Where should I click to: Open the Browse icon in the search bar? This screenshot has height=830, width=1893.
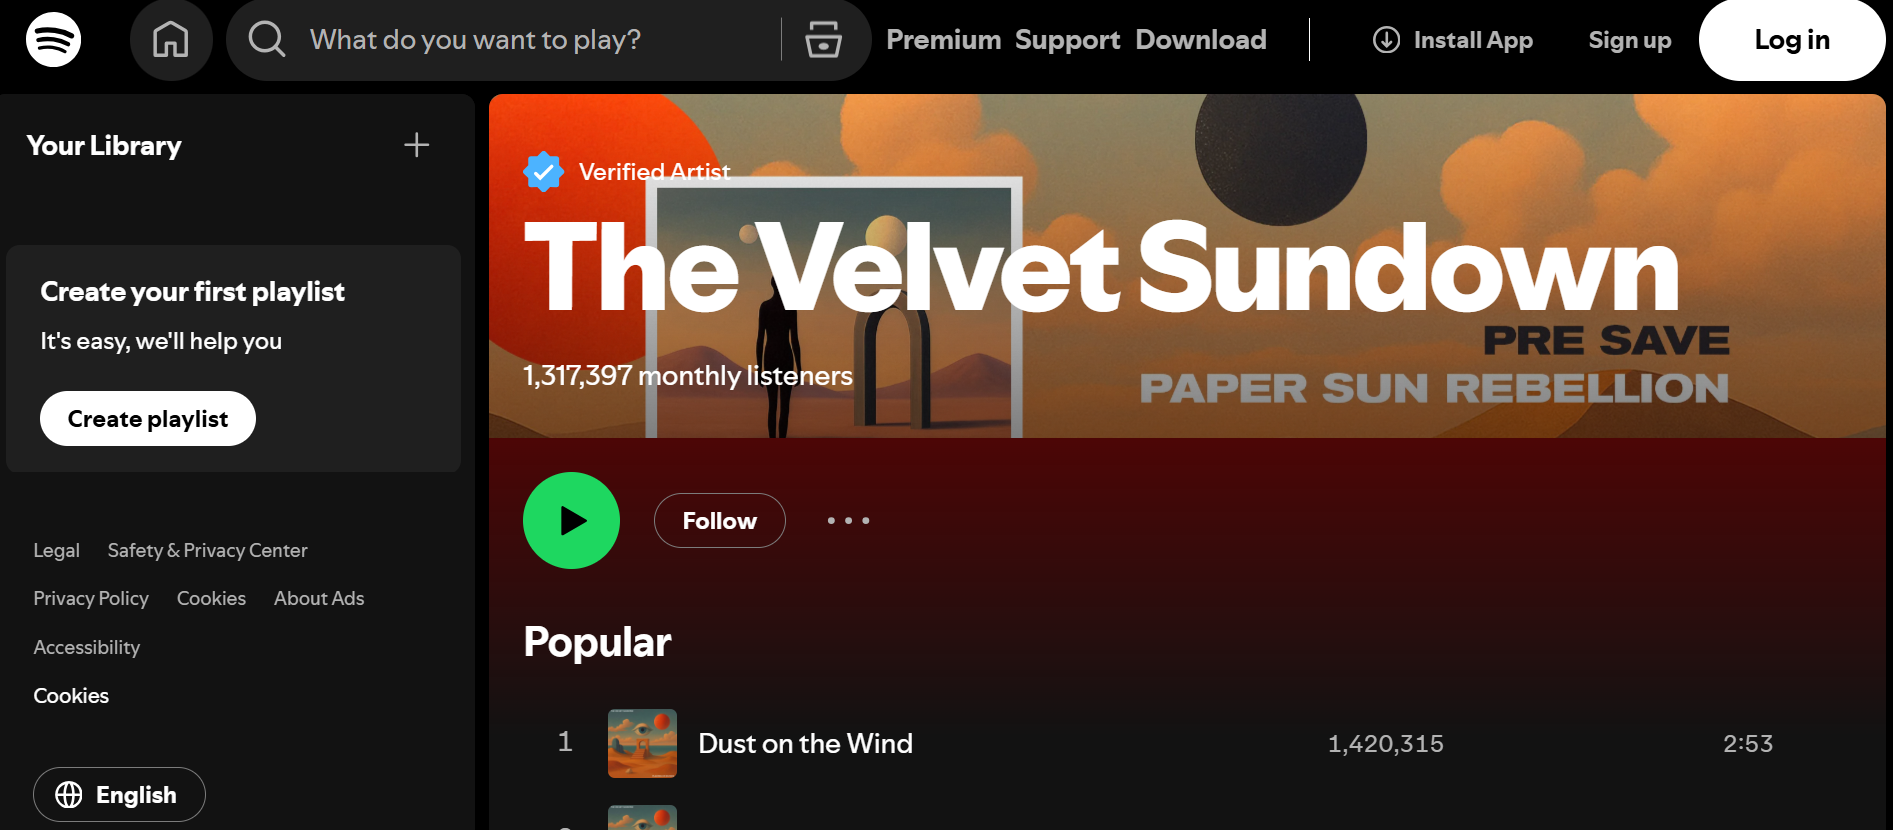click(823, 40)
